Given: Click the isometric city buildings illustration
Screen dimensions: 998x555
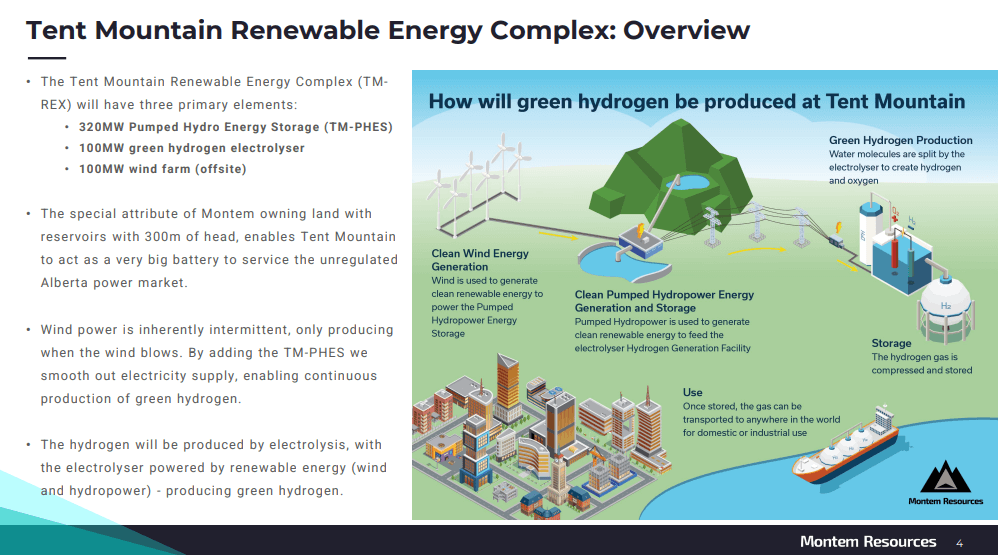Looking at the screenshot, I should [541, 438].
